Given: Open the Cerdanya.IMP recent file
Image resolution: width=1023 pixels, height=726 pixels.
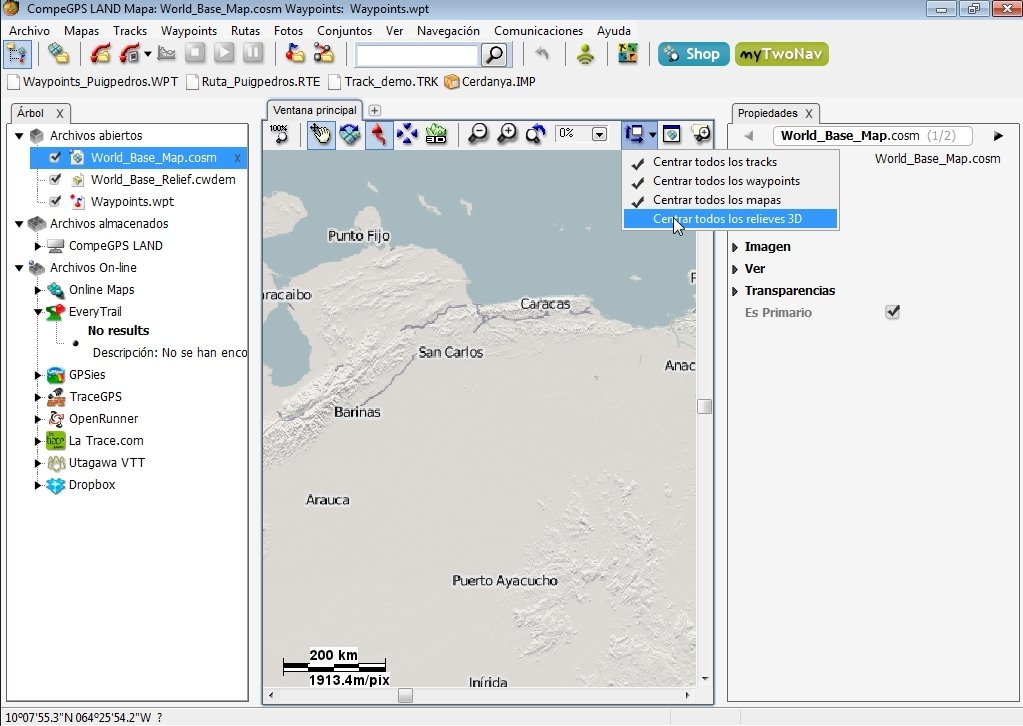Looking at the screenshot, I should [490, 82].
